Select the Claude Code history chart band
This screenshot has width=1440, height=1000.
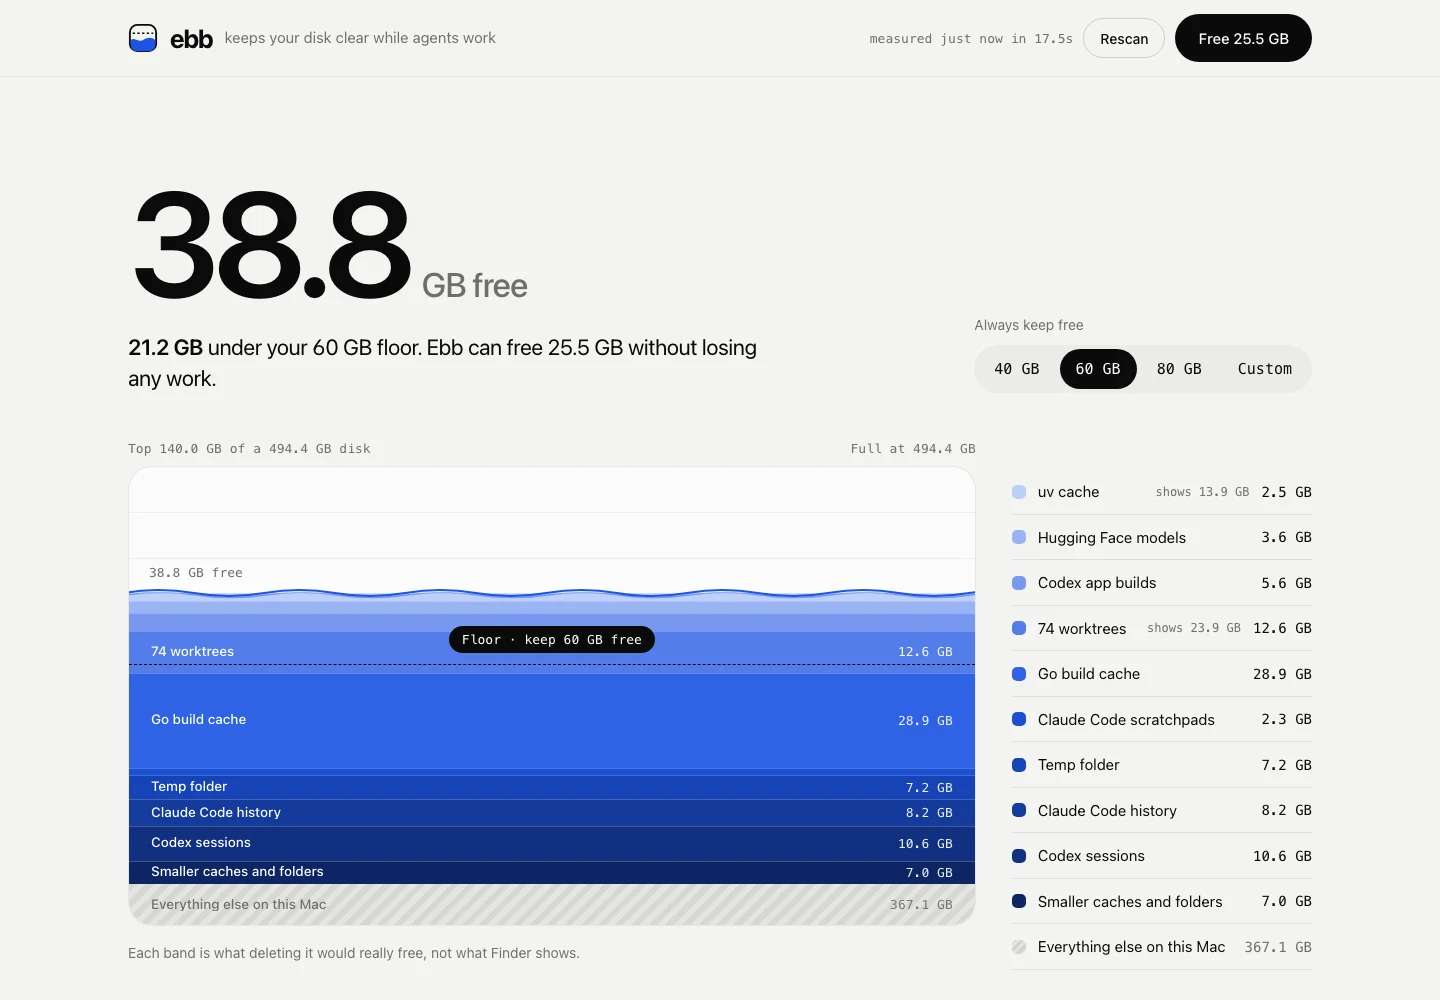pos(552,813)
